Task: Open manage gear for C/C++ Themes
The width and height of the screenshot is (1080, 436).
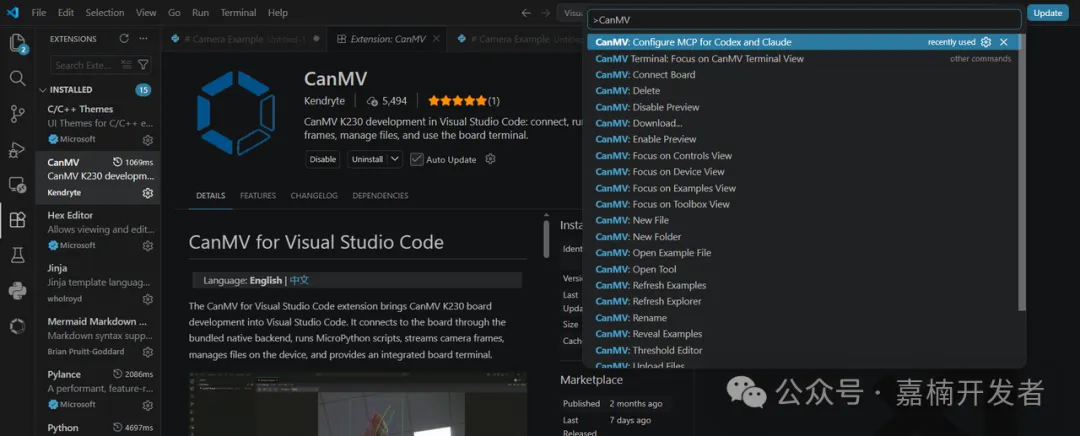Action: 147,140
